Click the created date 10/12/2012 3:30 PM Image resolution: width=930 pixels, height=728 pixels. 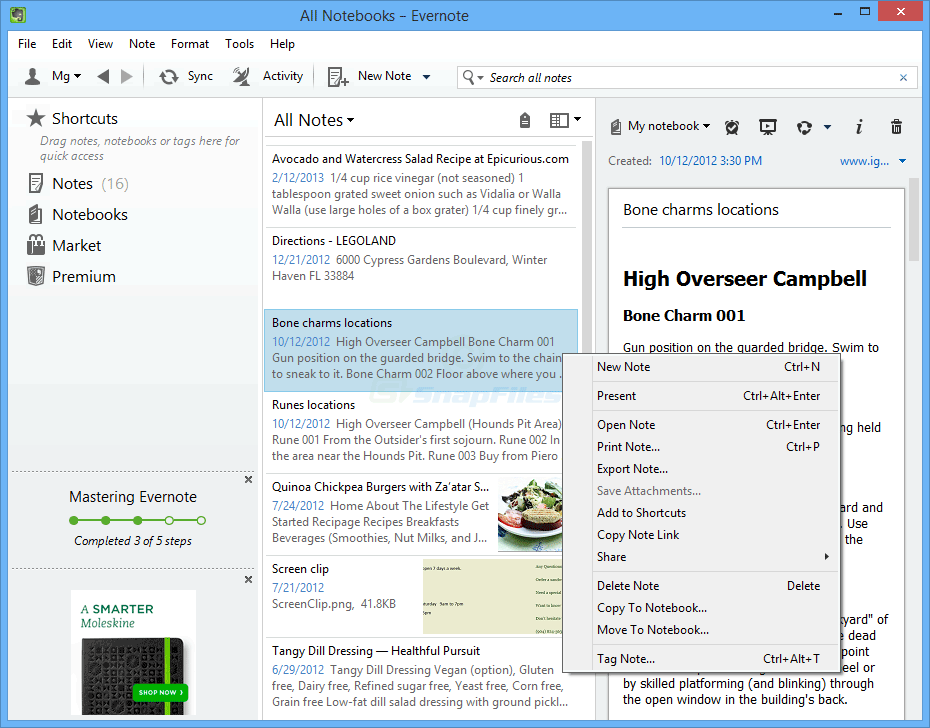[711, 161]
